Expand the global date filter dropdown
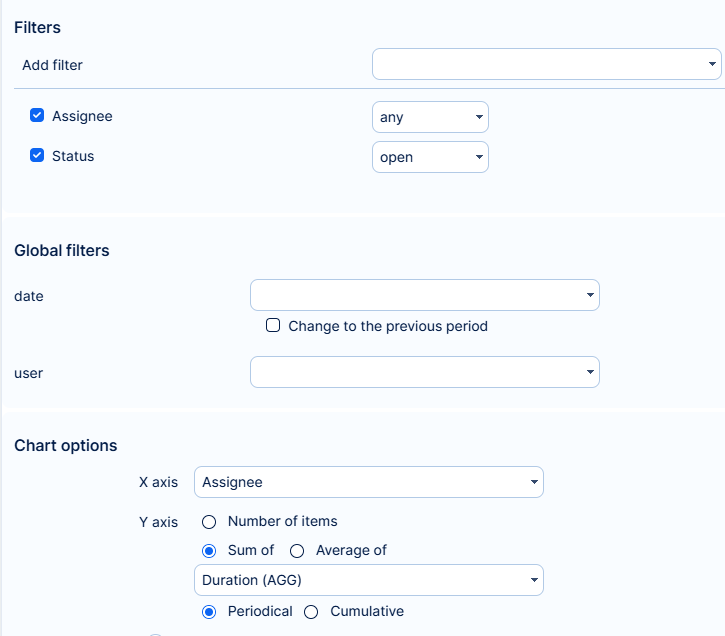Viewport: 725px width, 636px height. coord(424,295)
